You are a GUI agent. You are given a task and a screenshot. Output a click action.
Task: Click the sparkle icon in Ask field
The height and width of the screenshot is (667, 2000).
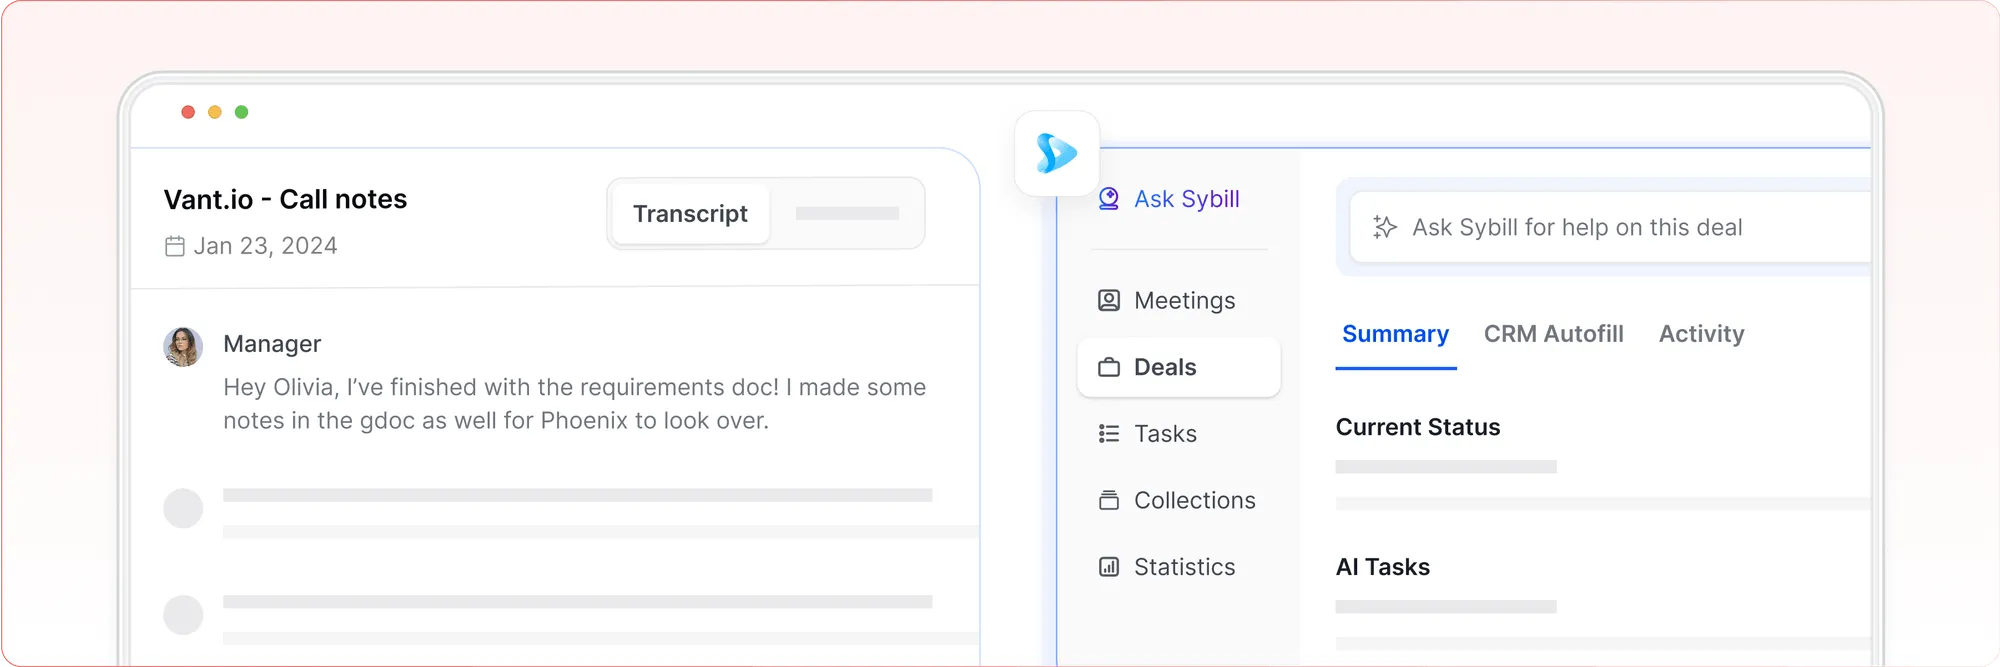1385,227
